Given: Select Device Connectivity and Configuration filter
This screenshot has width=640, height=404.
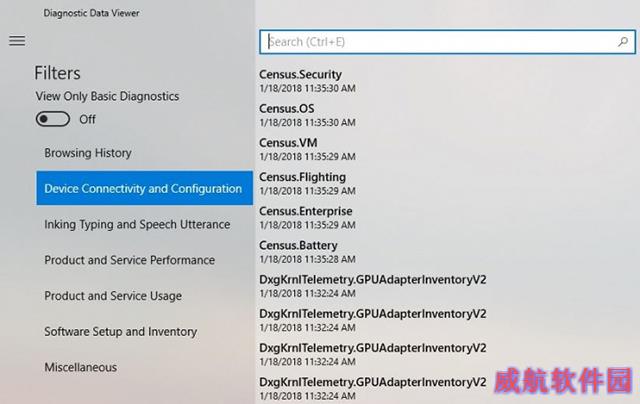Looking at the screenshot, I should click(144, 188).
